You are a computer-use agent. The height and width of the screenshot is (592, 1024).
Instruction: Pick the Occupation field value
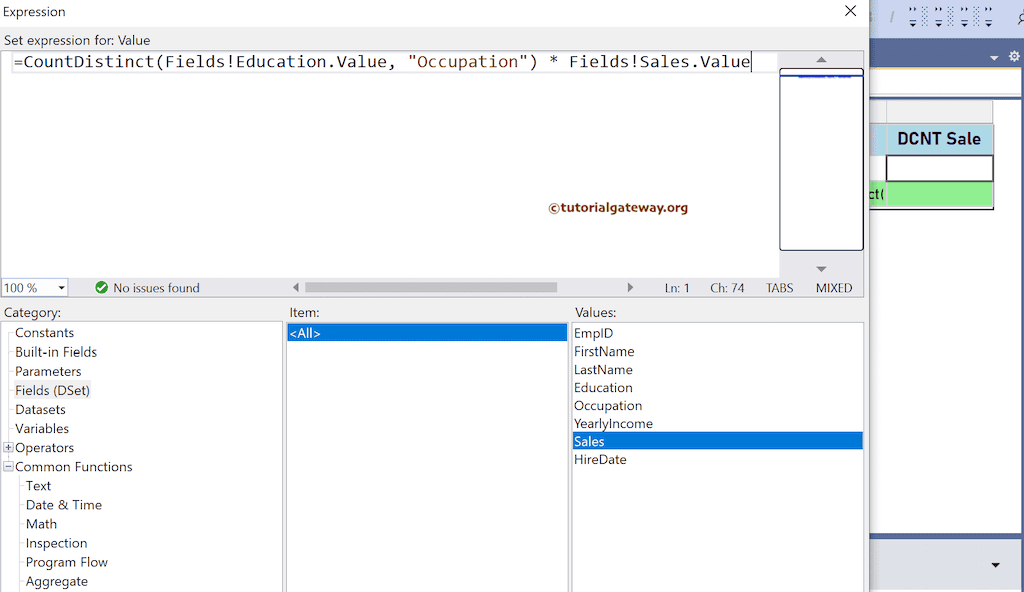pyautogui.click(x=608, y=406)
